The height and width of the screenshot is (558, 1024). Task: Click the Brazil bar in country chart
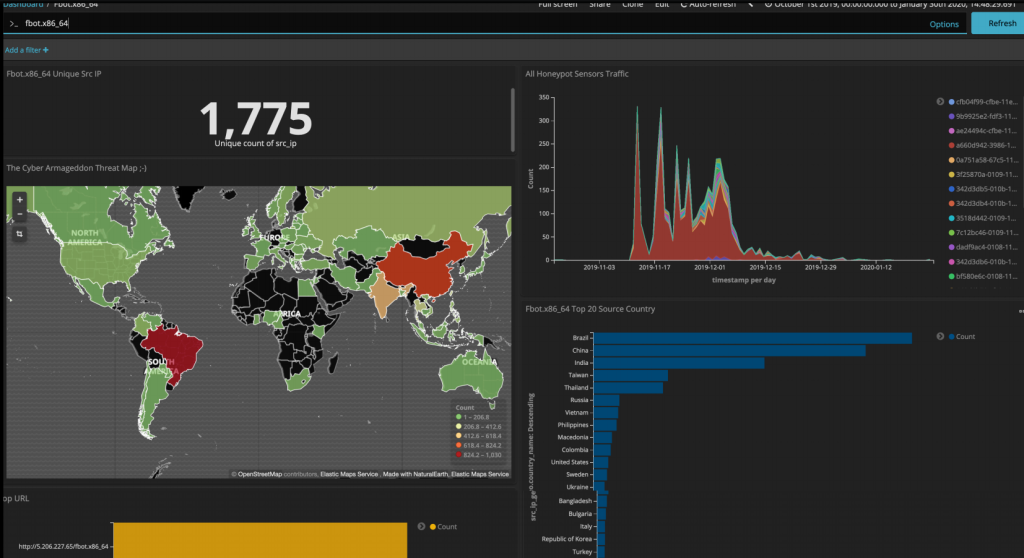[x=752, y=338]
